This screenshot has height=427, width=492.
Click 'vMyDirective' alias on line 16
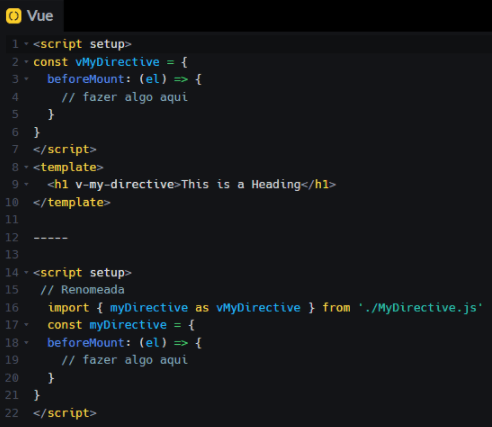tap(258, 308)
